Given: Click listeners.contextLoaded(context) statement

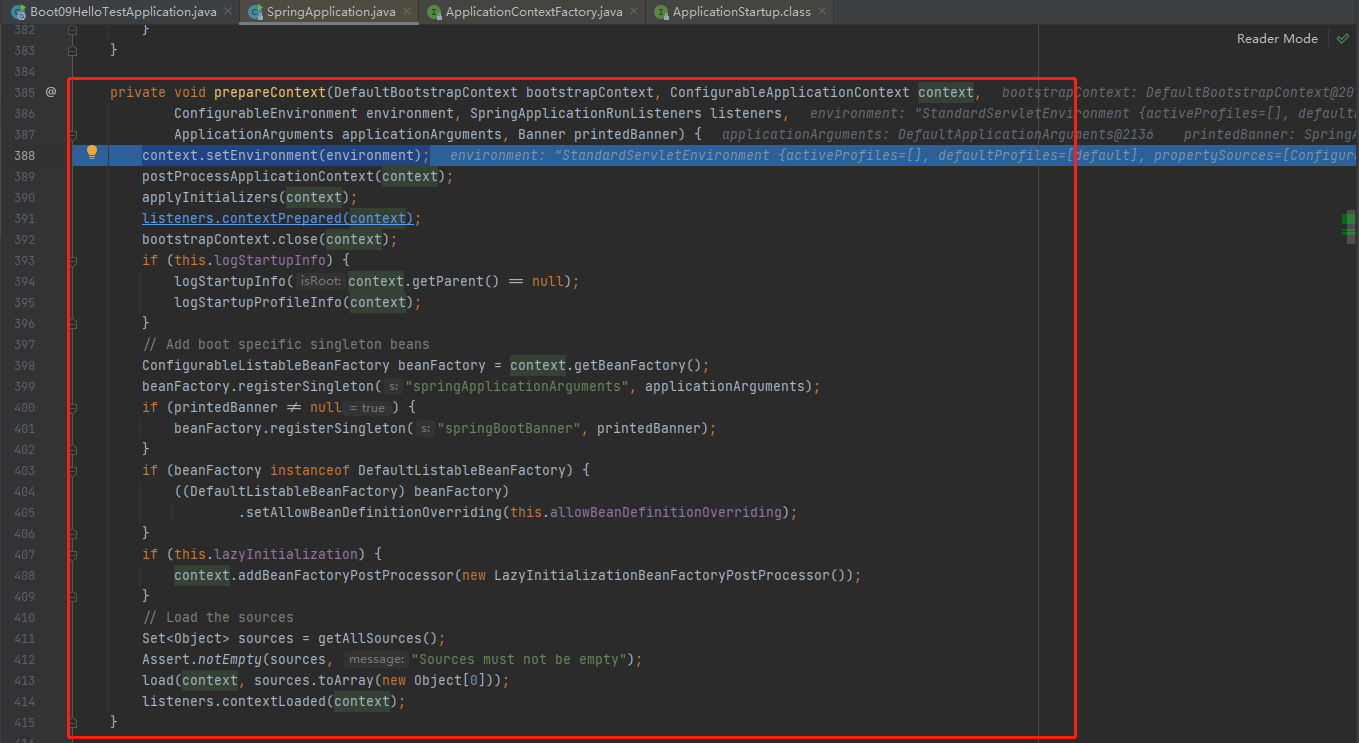Looking at the screenshot, I should (273, 701).
